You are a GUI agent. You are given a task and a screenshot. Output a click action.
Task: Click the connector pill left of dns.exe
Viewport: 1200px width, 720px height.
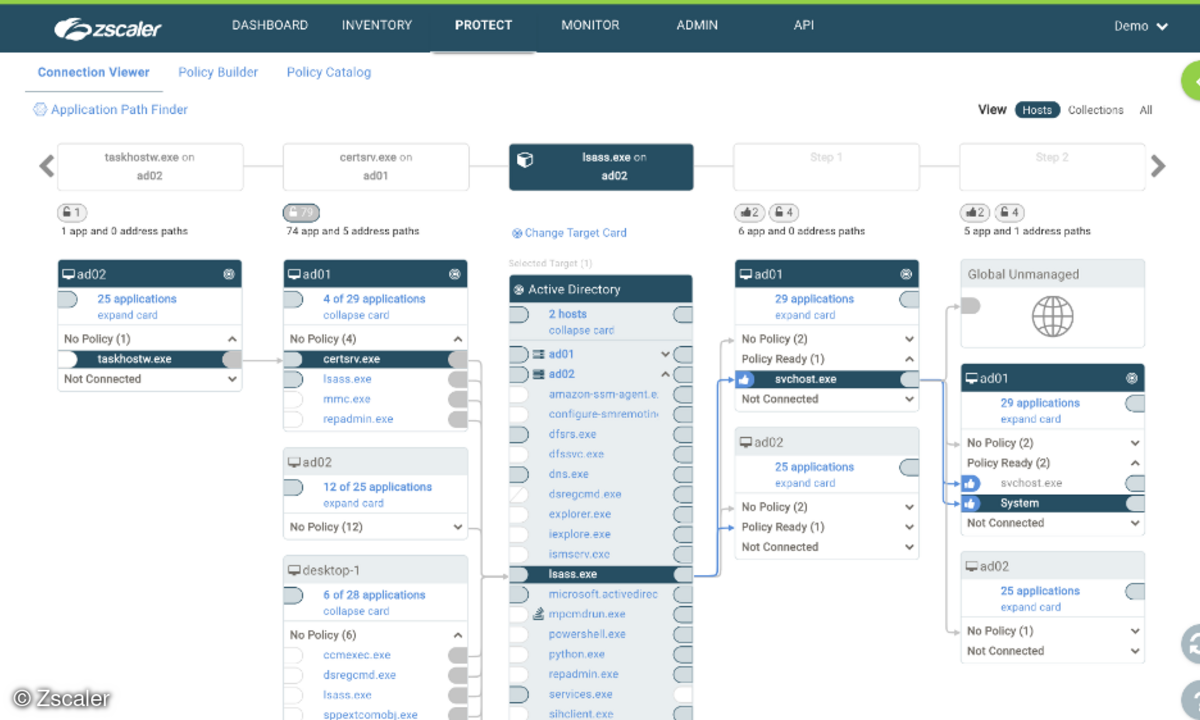[518, 474]
